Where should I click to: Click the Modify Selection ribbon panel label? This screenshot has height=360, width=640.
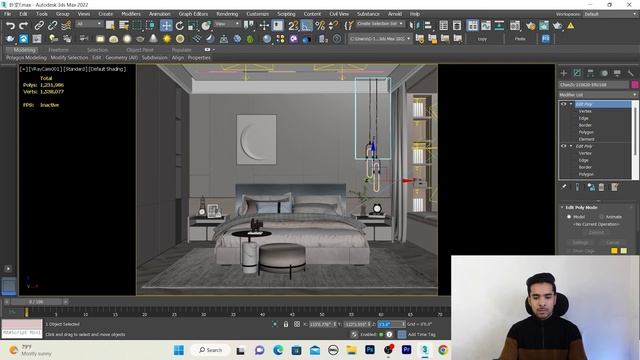[69, 58]
